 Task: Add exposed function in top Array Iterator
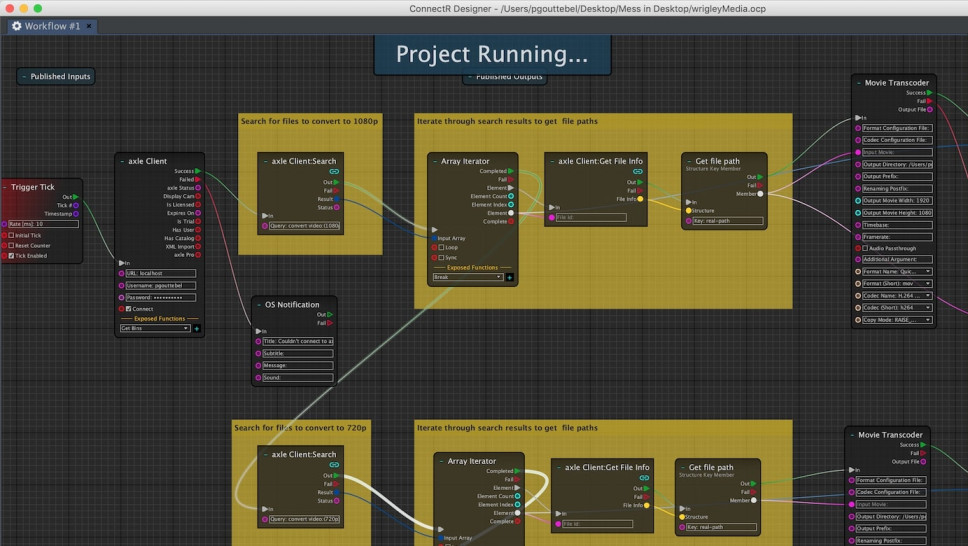[x=510, y=277]
